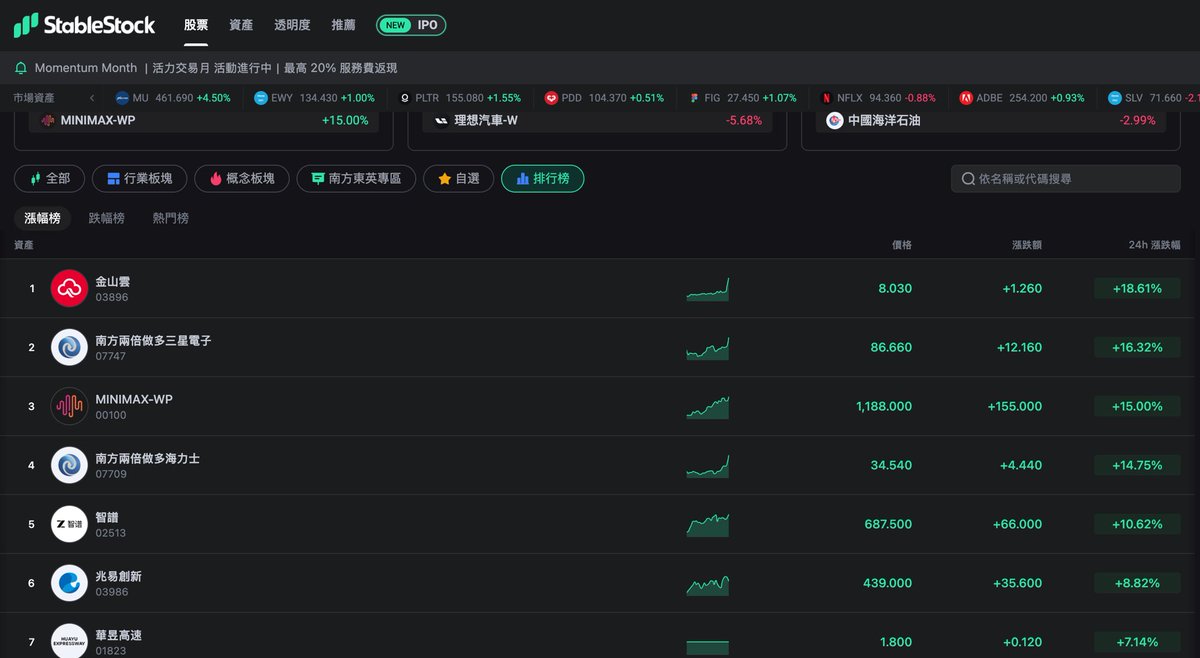Select the 全部 filter chip
Viewport: 1200px width, 658px height.
tap(50, 179)
